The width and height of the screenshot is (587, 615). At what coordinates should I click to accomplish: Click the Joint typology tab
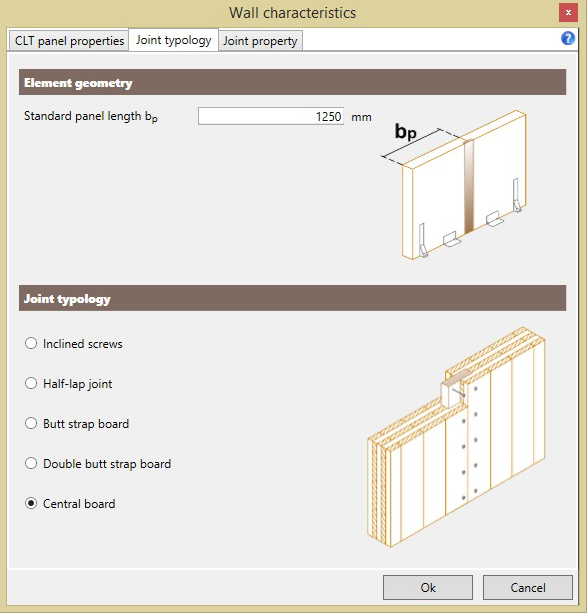pyautogui.click(x=173, y=40)
